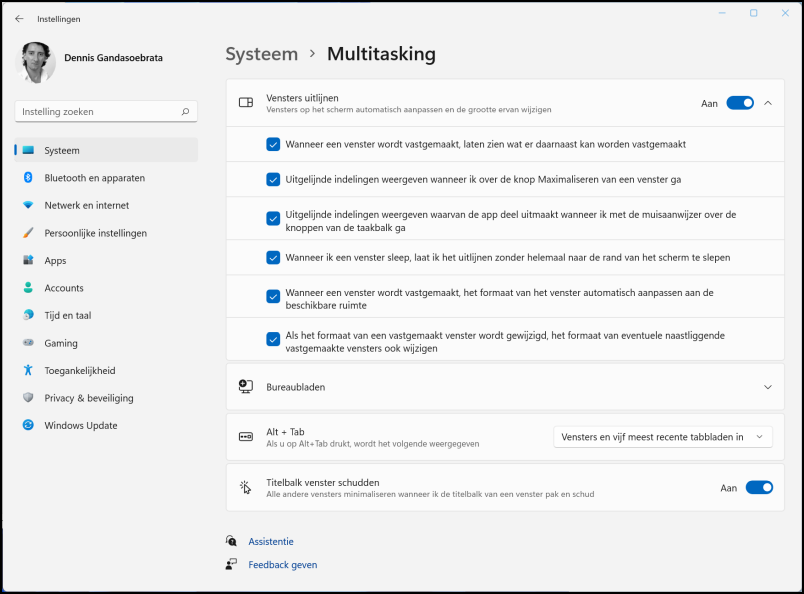Image resolution: width=804 pixels, height=594 pixels.
Task: Click the Netwerk en internet wifi icon
Action: [28, 205]
